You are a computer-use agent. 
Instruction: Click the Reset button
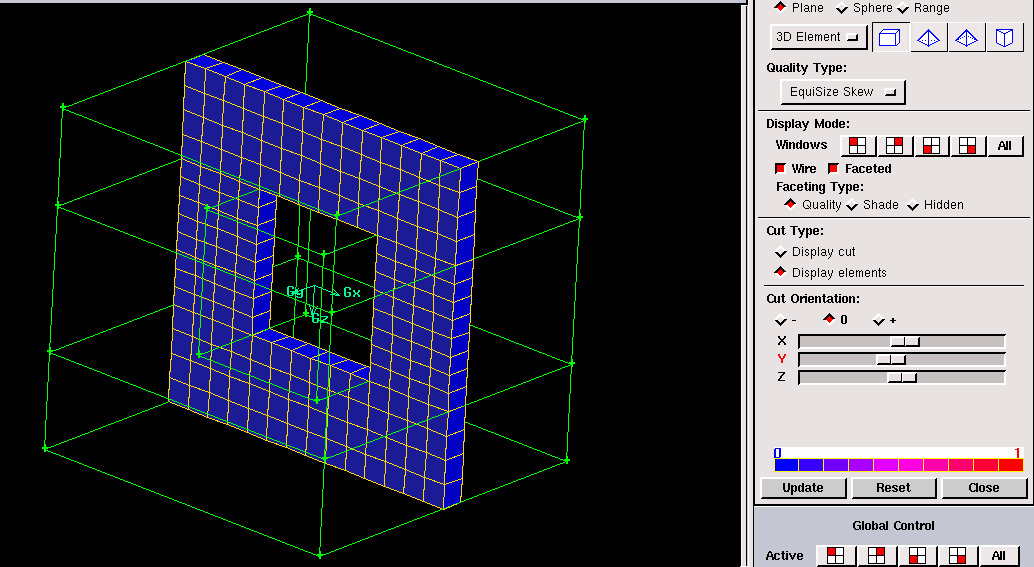(893, 488)
